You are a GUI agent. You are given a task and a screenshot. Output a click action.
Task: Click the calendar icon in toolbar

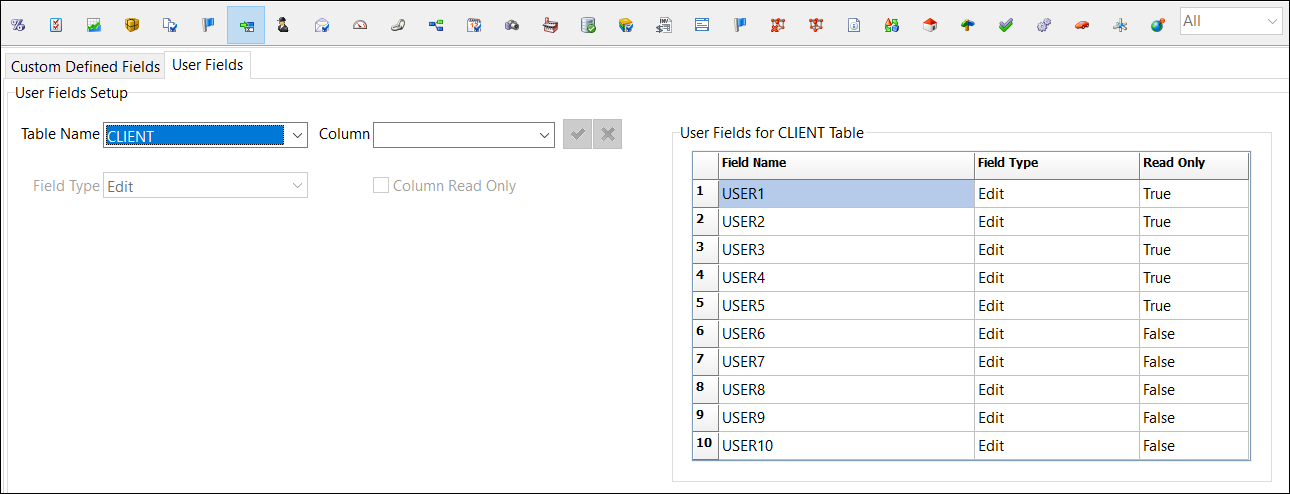[x=474, y=24]
